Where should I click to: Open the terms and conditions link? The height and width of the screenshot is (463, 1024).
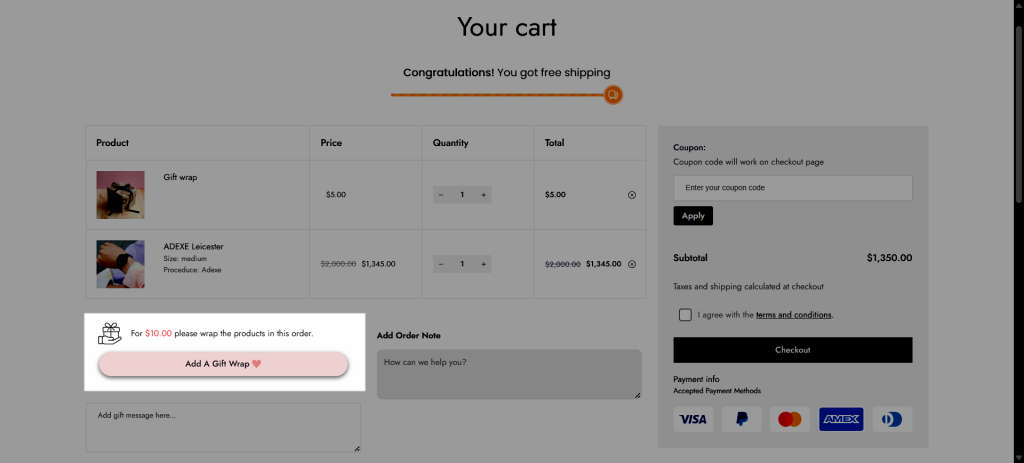pyautogui.click(x=793, y=315)
